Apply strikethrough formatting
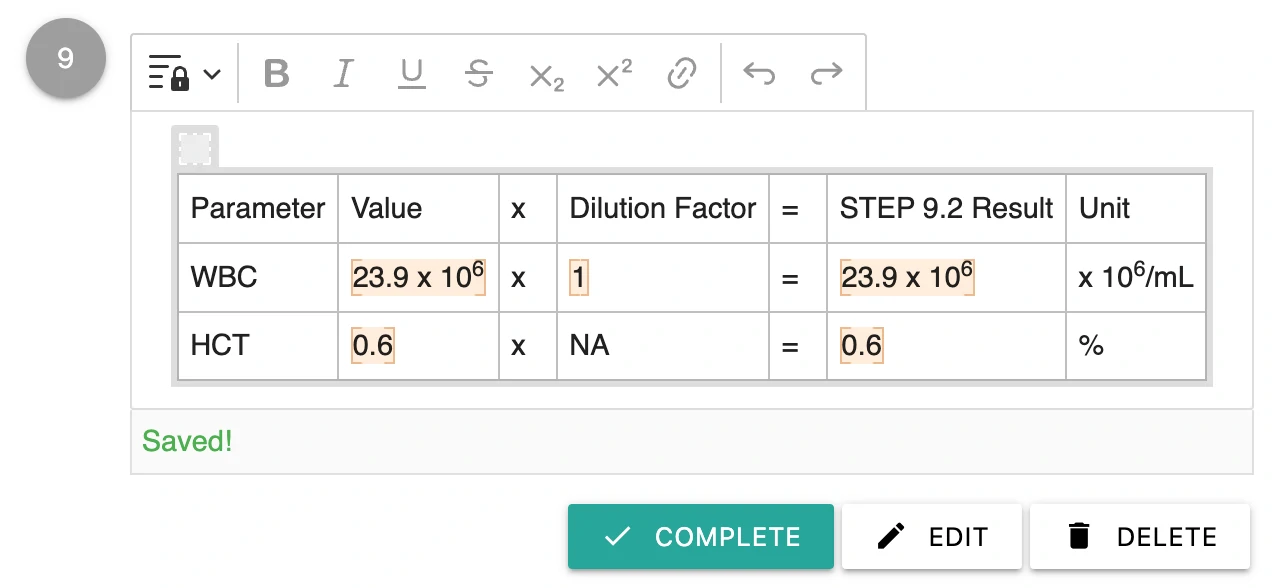The width and height of the screenshot is (1274, 588). tap(479, 73)
